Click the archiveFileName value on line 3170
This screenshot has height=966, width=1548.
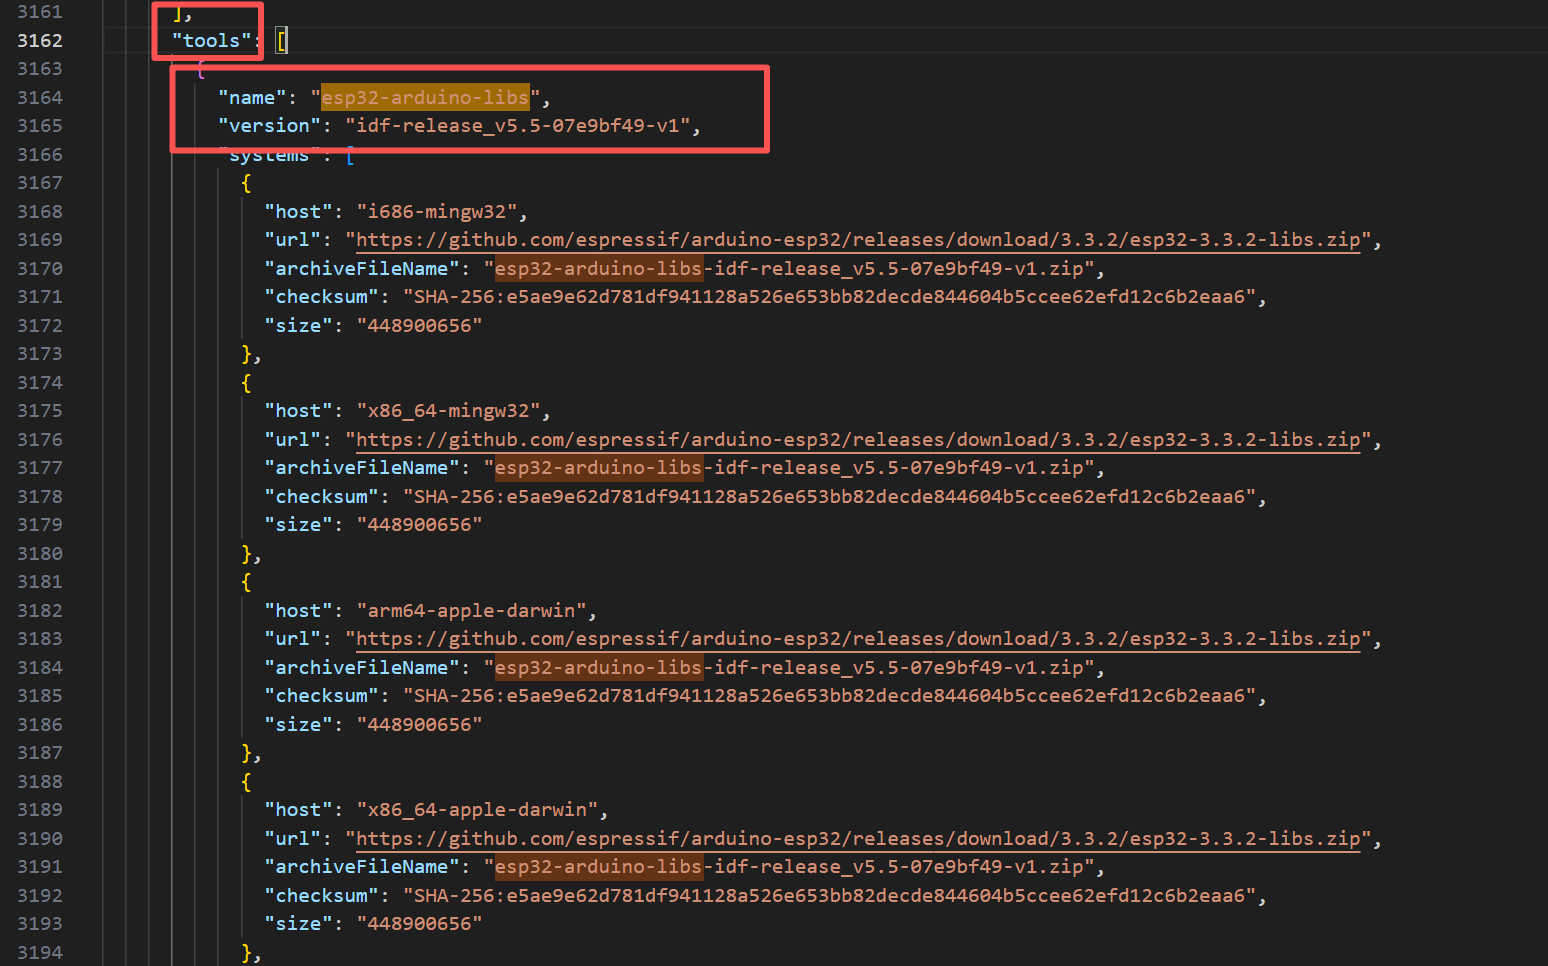click(x=789, y=269)
